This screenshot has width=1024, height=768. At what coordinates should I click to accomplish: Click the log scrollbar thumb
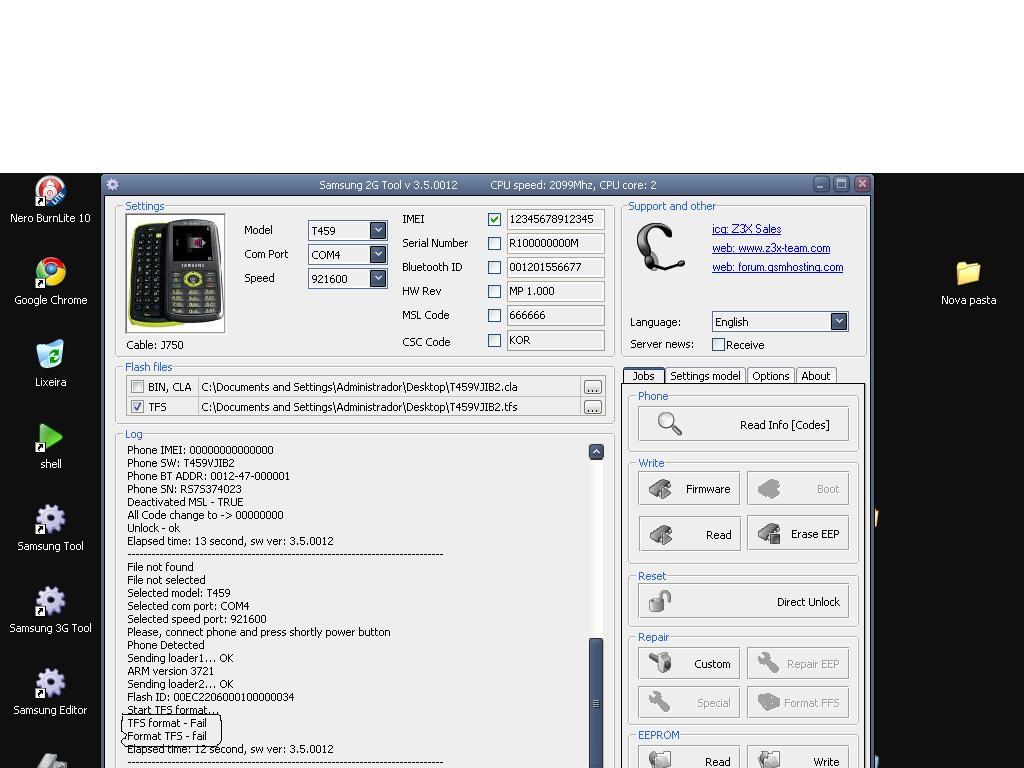[596, 703]
